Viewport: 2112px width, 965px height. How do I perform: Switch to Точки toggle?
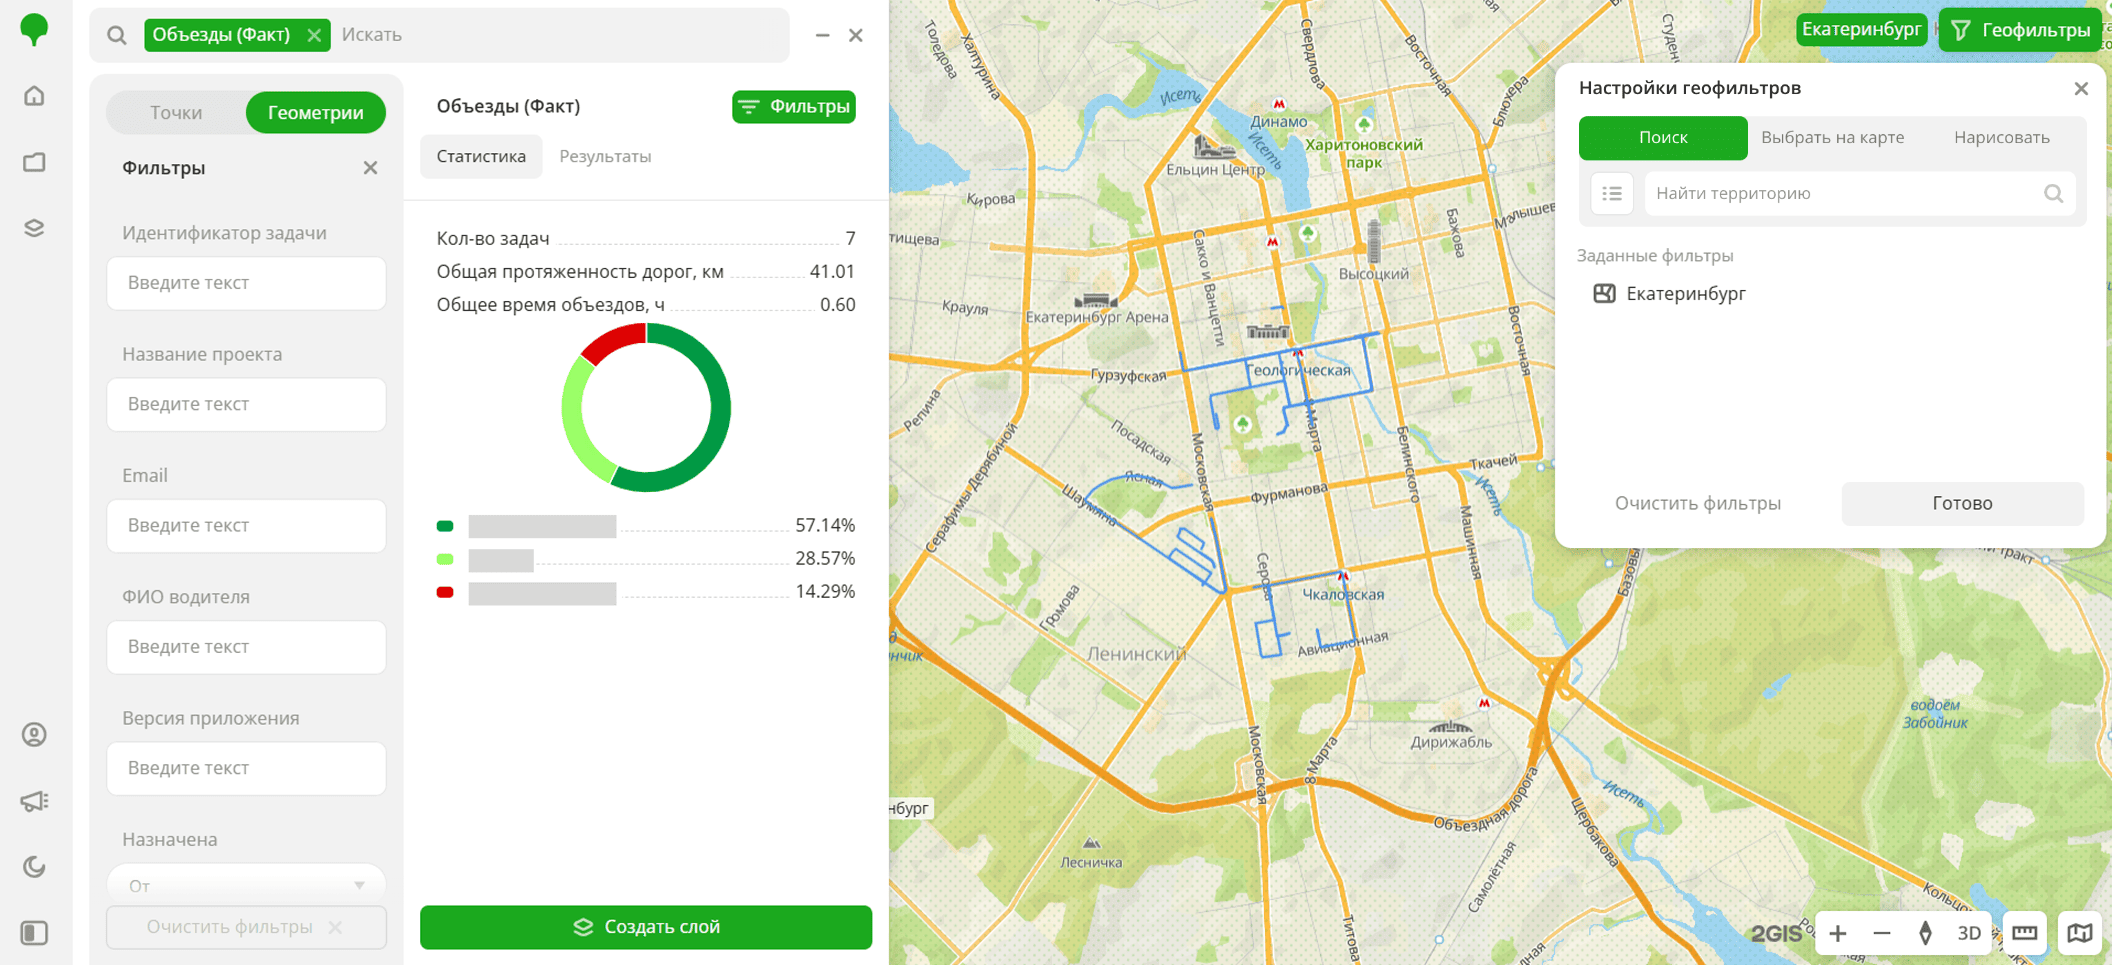click(176, 113)
